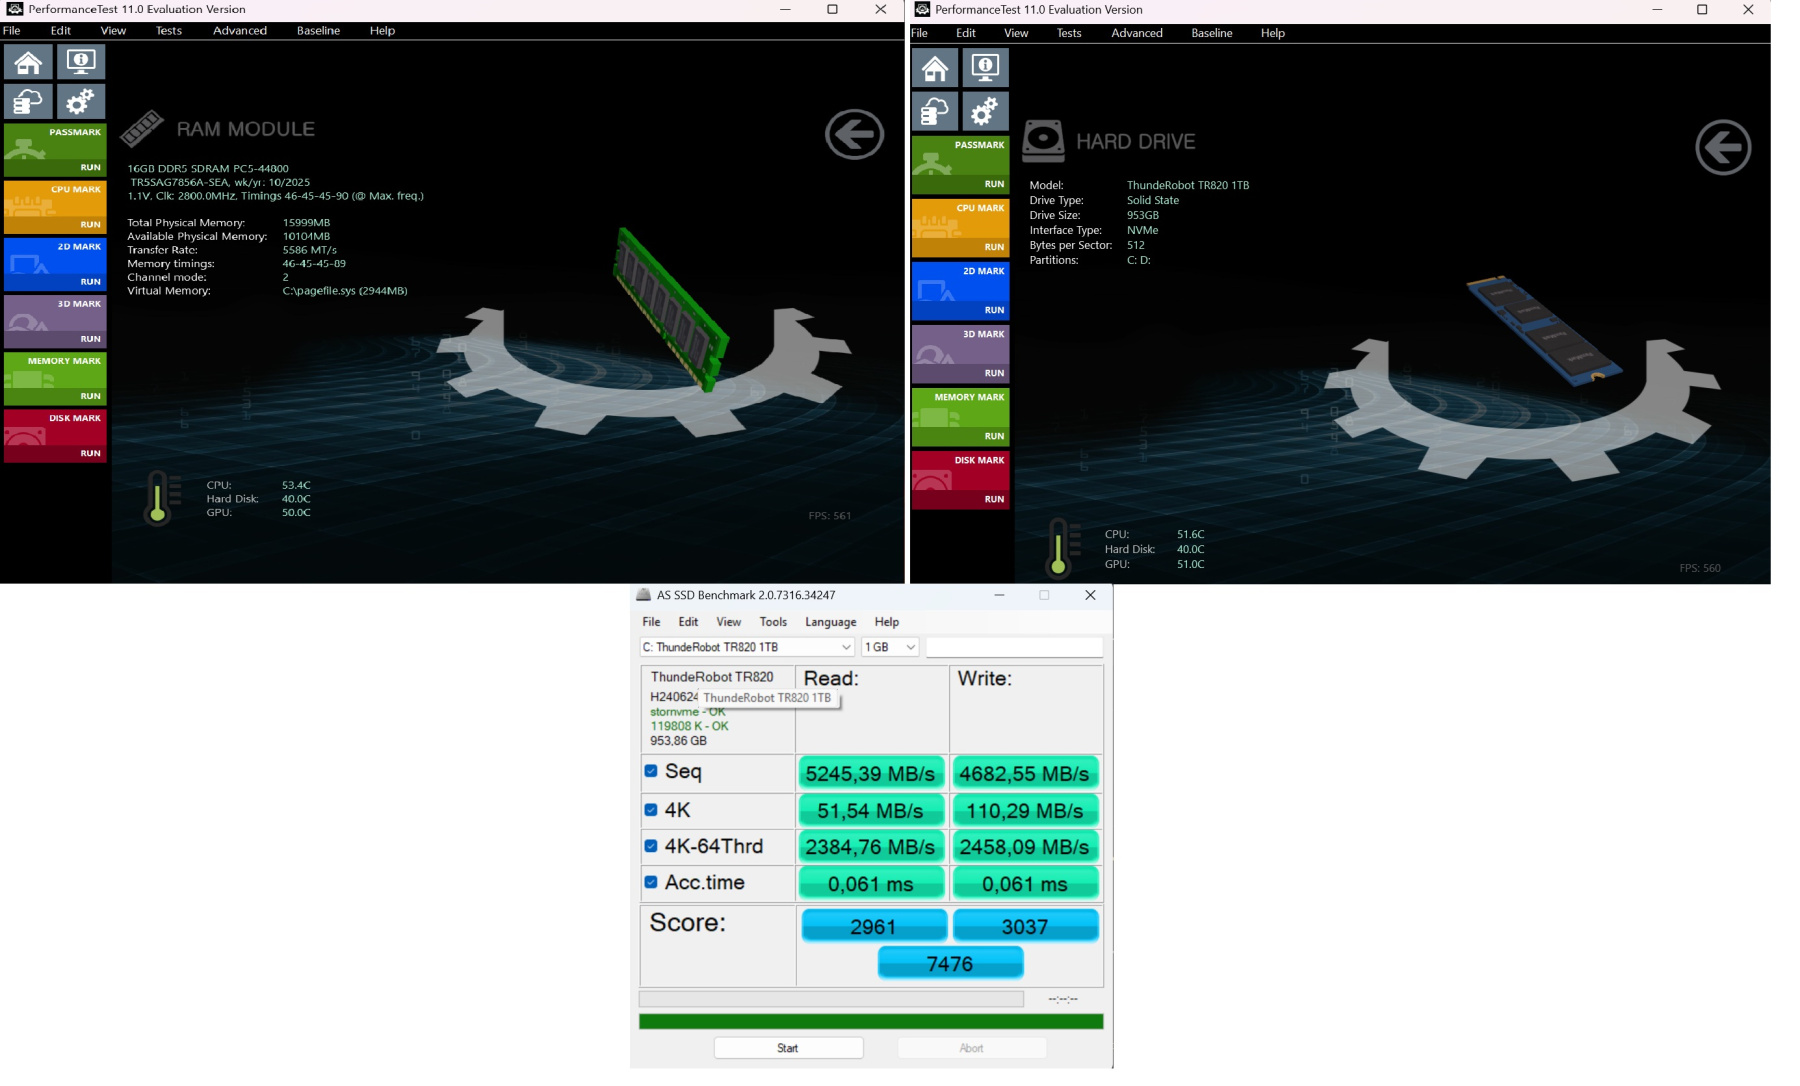The height and width of the screenshot is (1086, 1800).
Task: Toggle the Acc.time test checkbox
Action: click(651, 882)
